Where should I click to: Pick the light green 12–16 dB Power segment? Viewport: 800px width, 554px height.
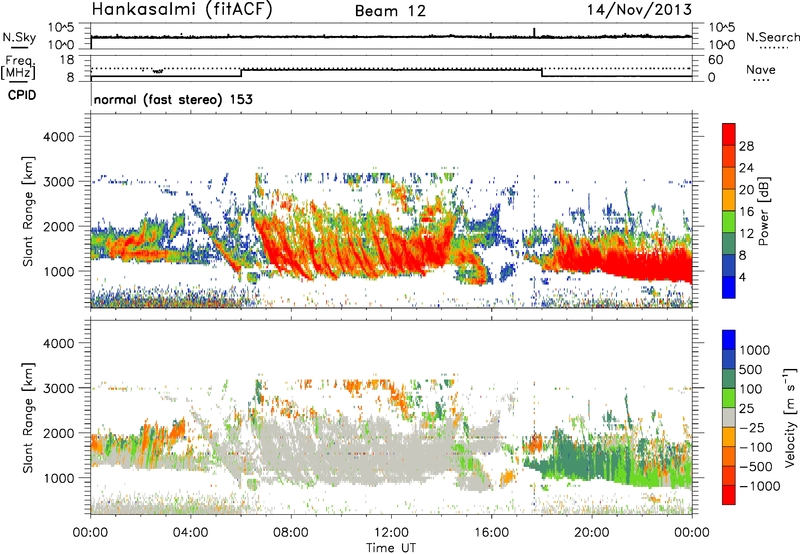(x=729, y=221)
